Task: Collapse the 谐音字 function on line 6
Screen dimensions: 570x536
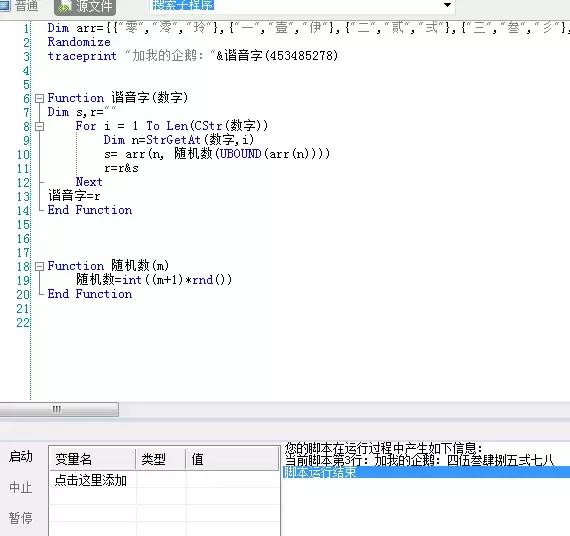Action: [x=39, y=98]
